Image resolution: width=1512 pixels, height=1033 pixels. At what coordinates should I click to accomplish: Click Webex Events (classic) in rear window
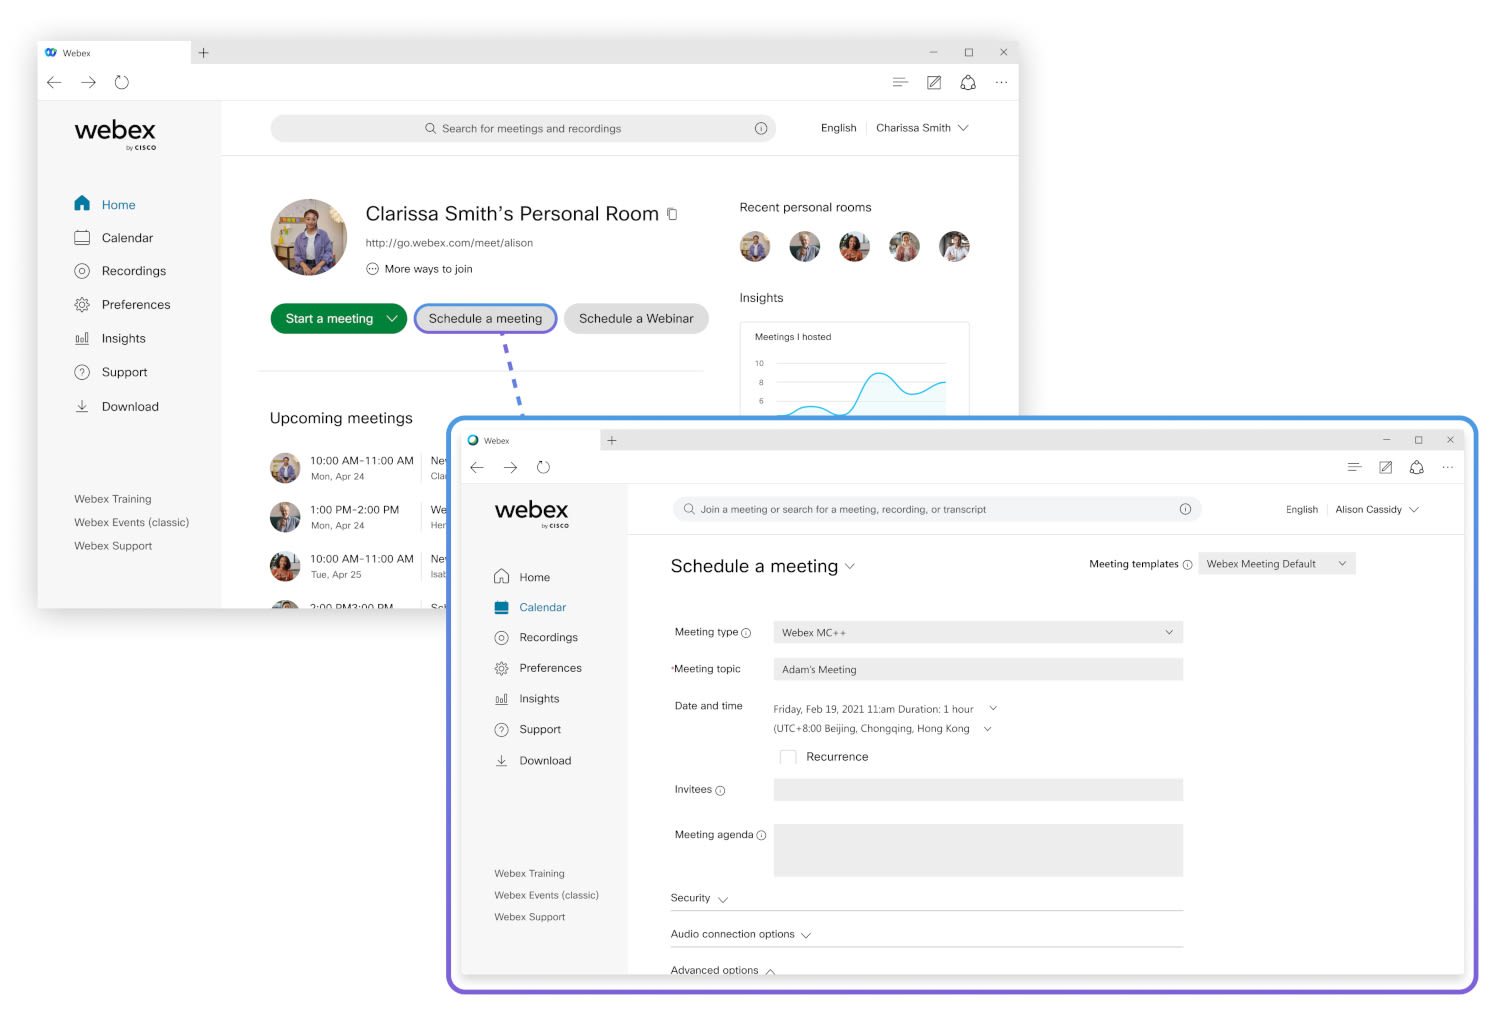(x=131, y=522)
